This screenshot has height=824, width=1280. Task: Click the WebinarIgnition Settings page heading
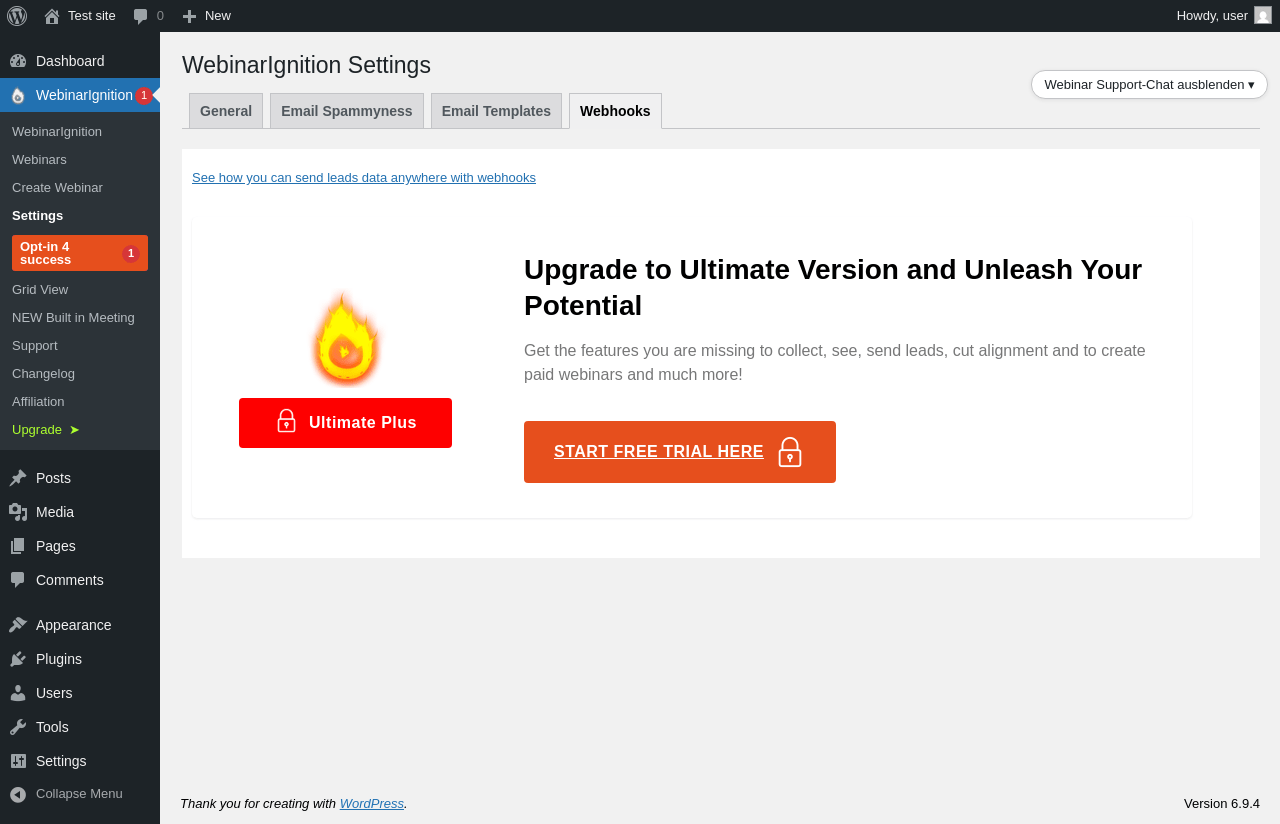tap(306, 65)
